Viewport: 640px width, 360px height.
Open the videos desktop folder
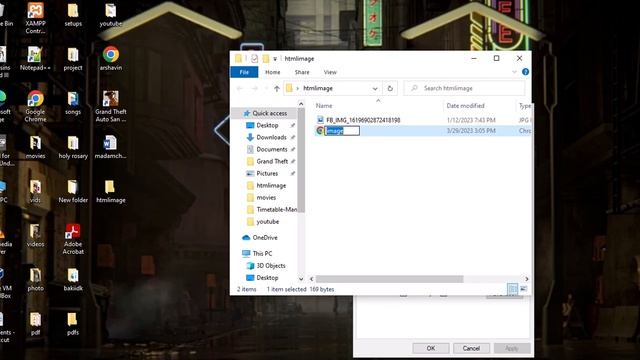pyautogui.click(x=36, y=235)
